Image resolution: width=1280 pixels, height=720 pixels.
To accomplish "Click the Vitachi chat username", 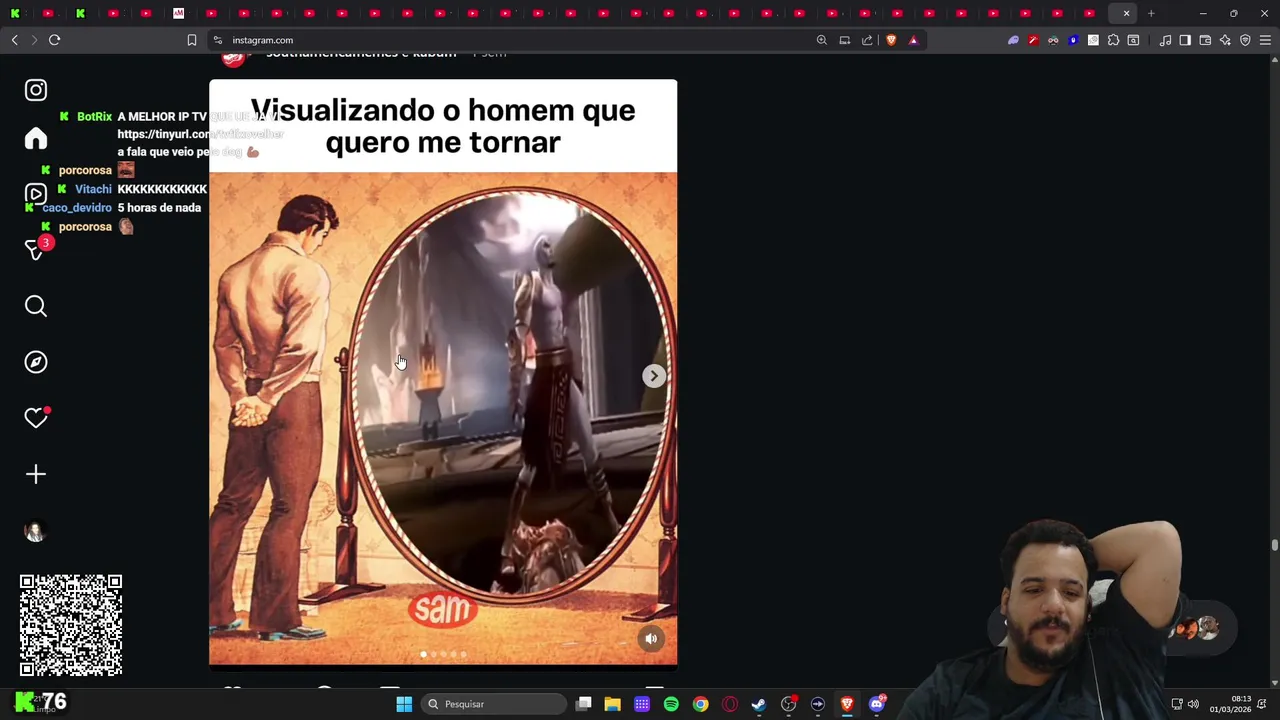I will (x=93, y=189).
